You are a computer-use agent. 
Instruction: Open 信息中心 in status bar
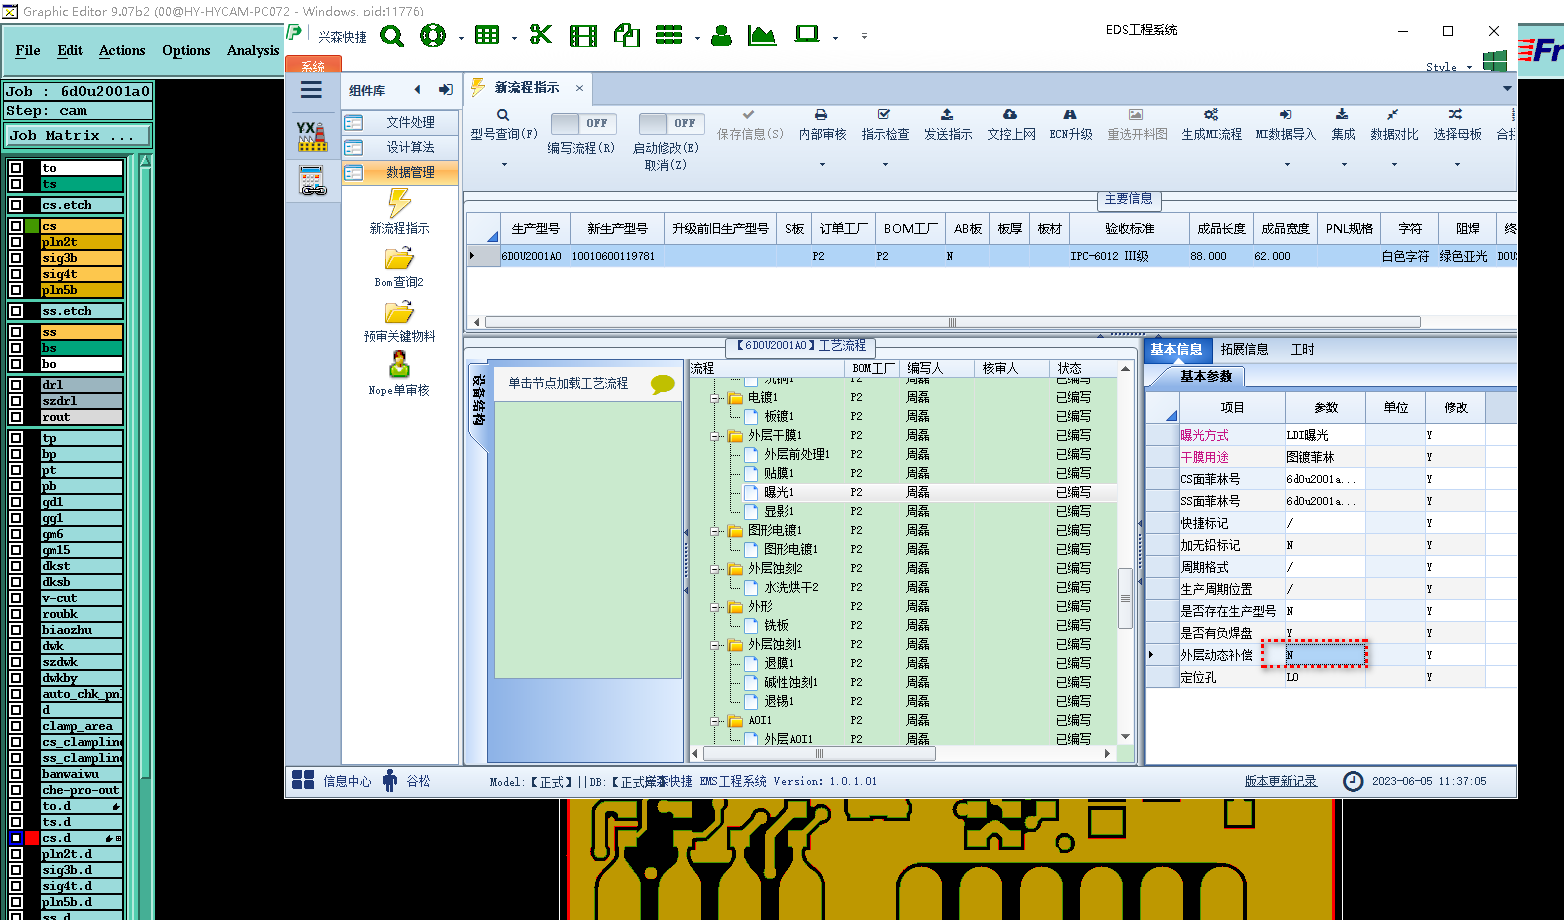pyautogui.click(x=332, y=781)
